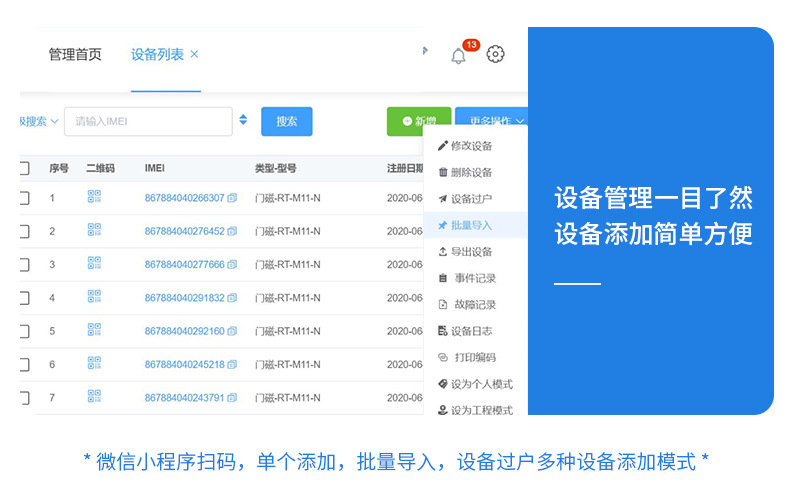Open the QR code icon in row 7
Image resolution: width=790 pixels, height=485 pixels.
94,396
